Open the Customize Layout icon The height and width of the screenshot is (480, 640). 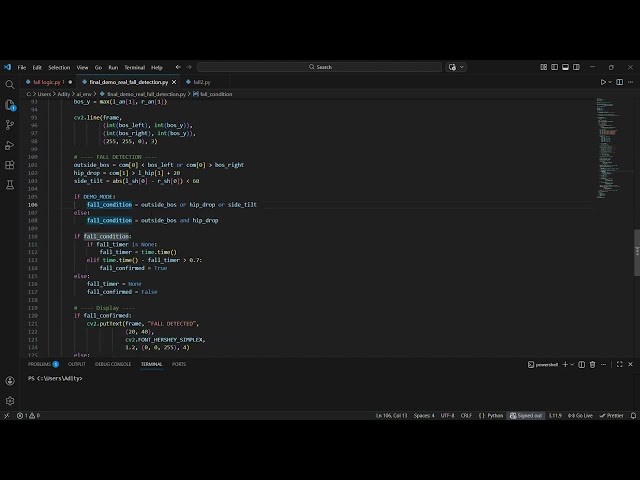tap(544, 67)
